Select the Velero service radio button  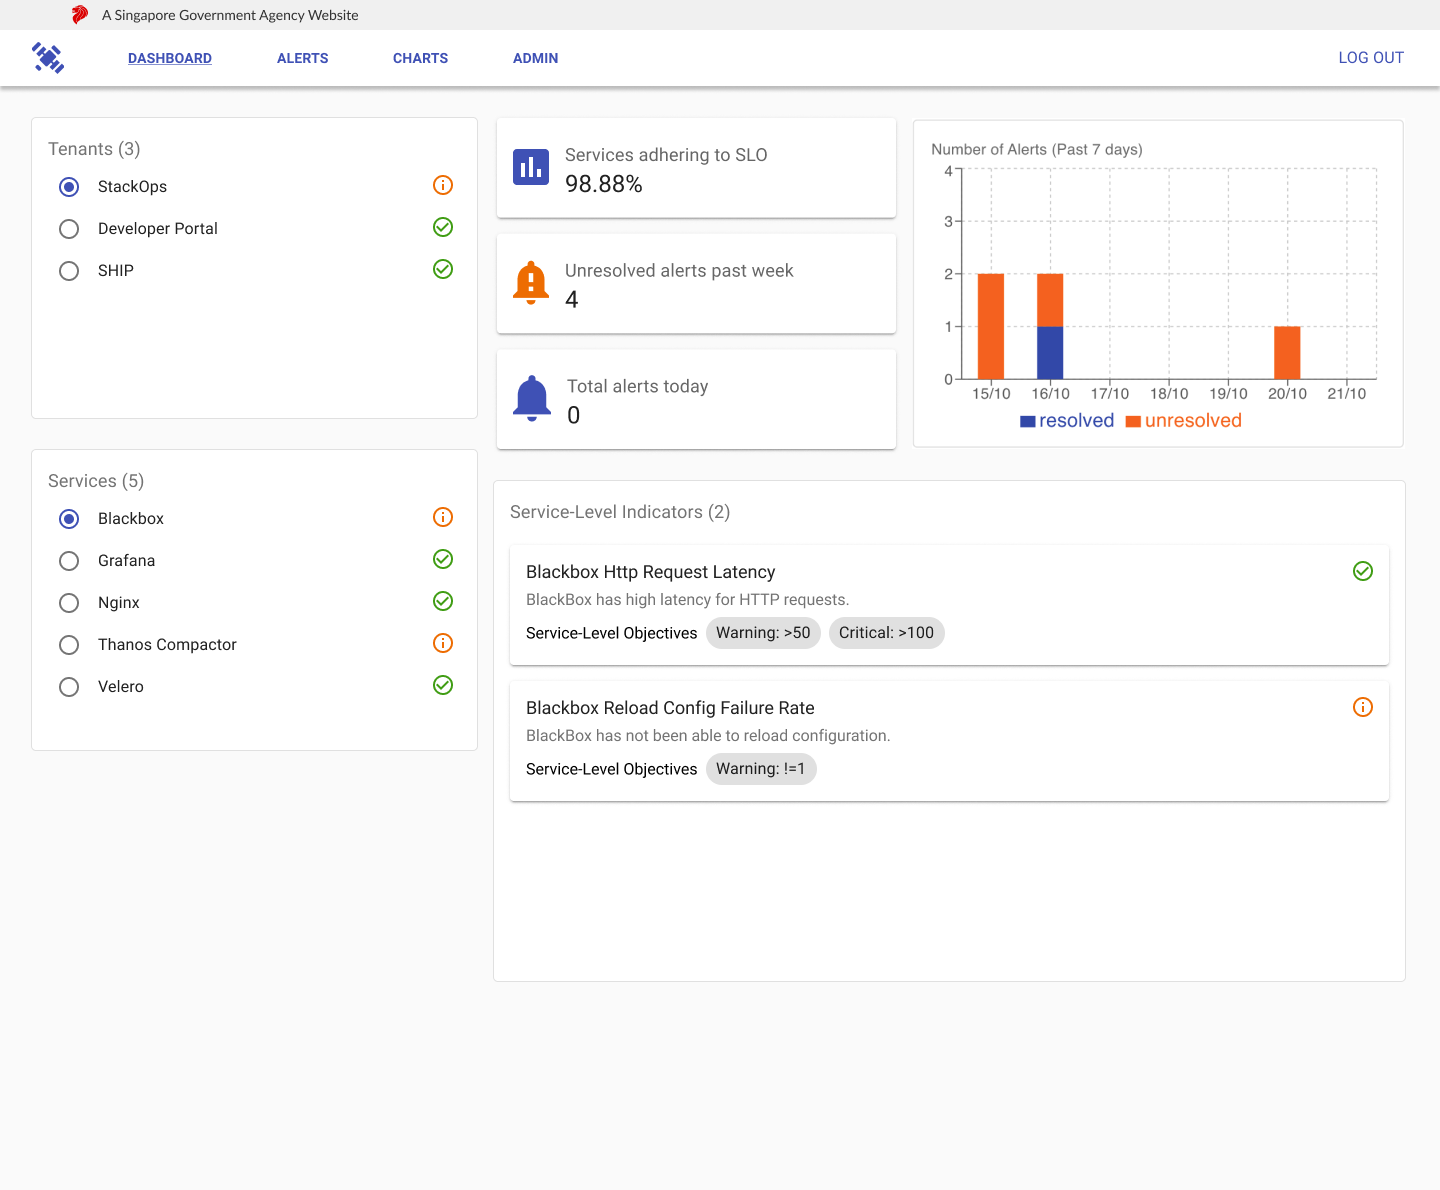pyautogui.click(x=69, y=687)
